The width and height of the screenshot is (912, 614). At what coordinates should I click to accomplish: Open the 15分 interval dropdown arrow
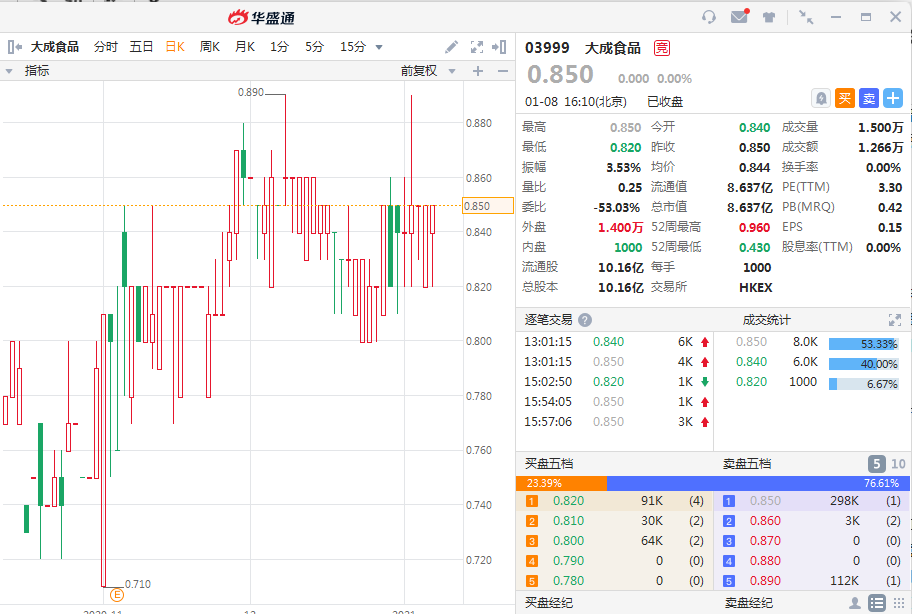379,47
